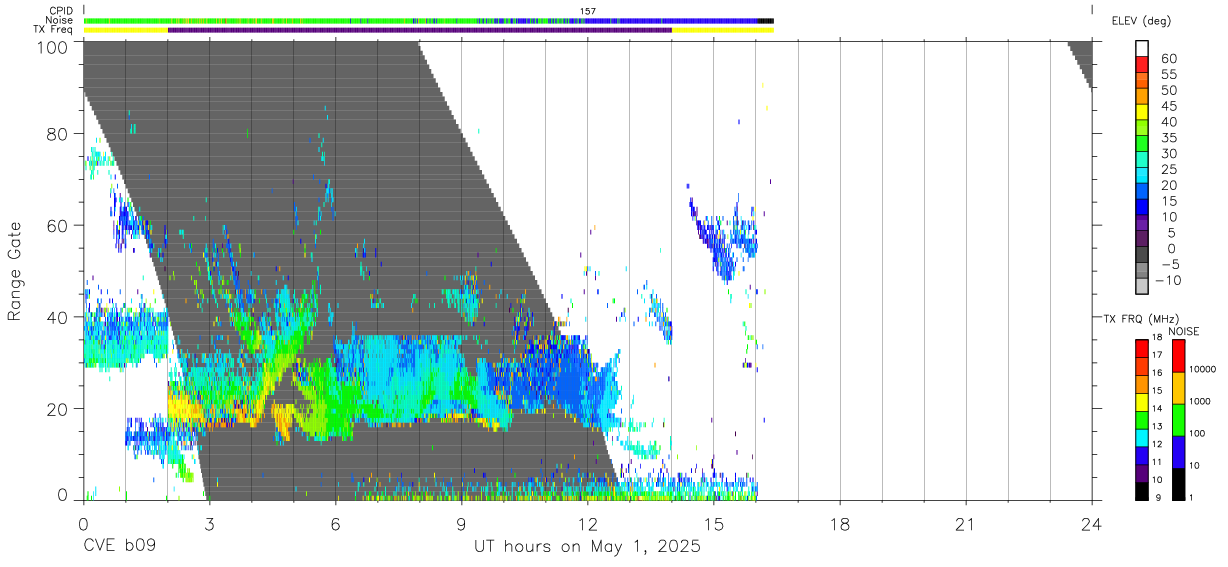The height and width of the screenshot is (567, 1228).
Task: Click the 'TX Freq' row label
Action: (53, 30)
